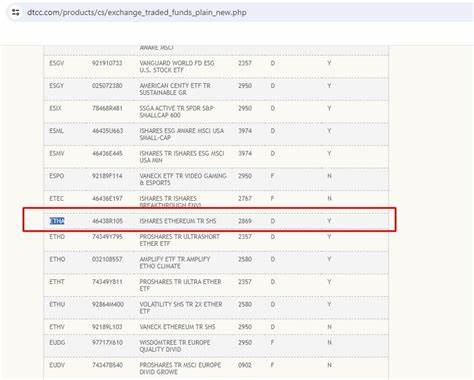Click PROSHARES TR ULTRASHORT ETHER ETF name
The height and width of the screenshot is (380, 474).
[x=180, y=240]
